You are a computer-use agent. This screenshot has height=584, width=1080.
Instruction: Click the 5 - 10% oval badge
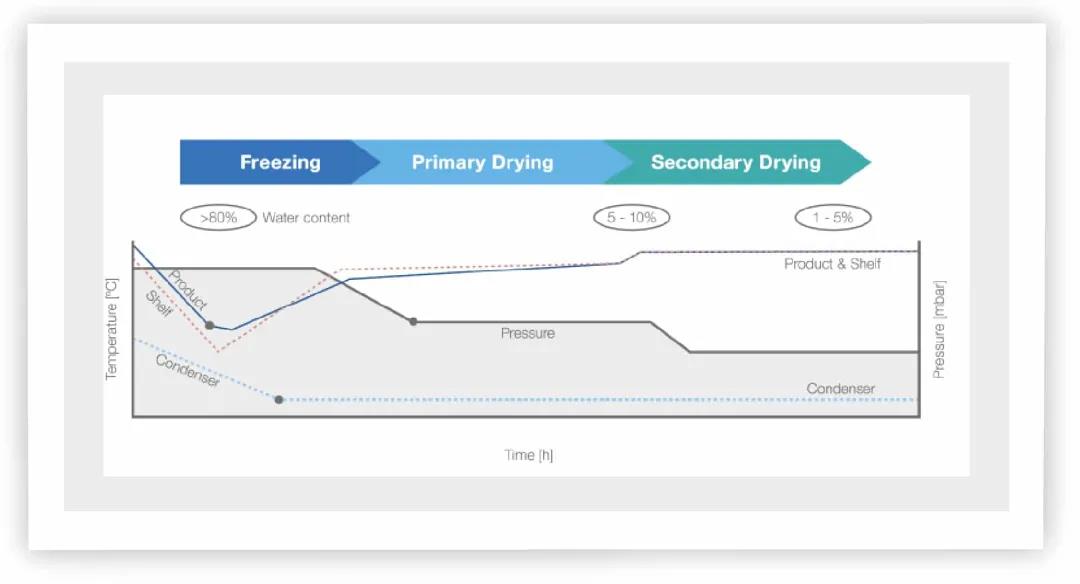631,217
